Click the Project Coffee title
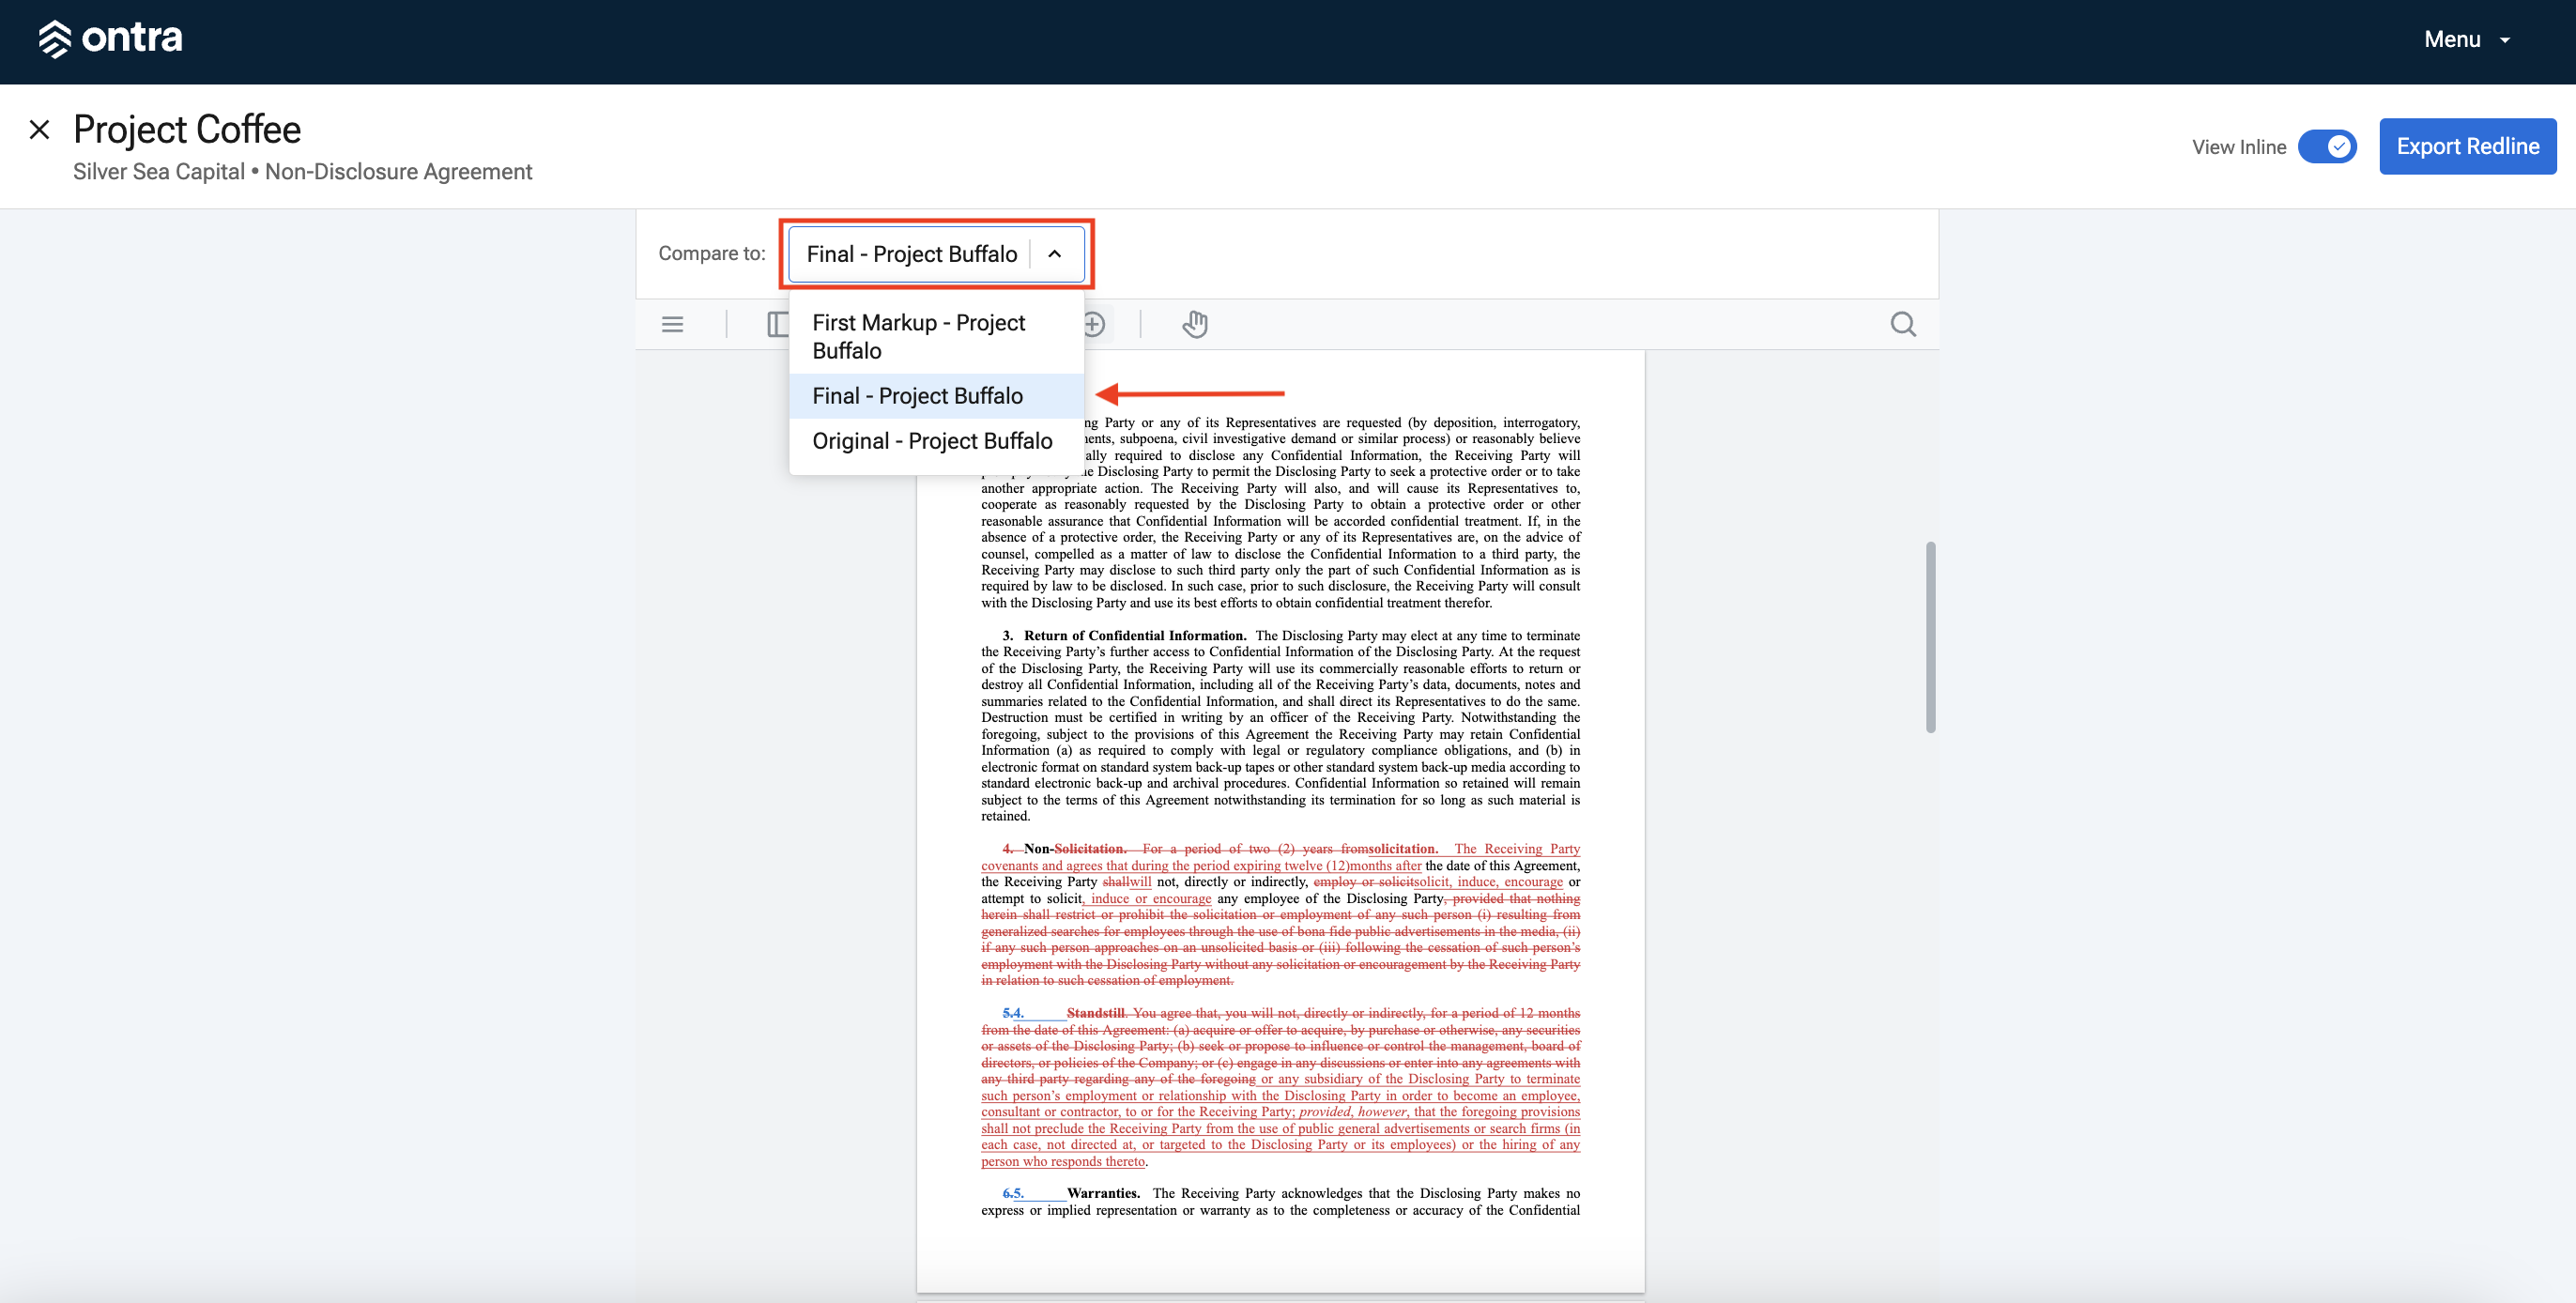 click(187, 129)
